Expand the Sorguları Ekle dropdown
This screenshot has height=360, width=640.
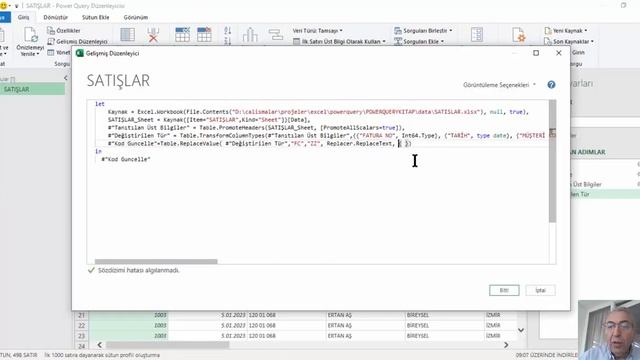(419, 41)
